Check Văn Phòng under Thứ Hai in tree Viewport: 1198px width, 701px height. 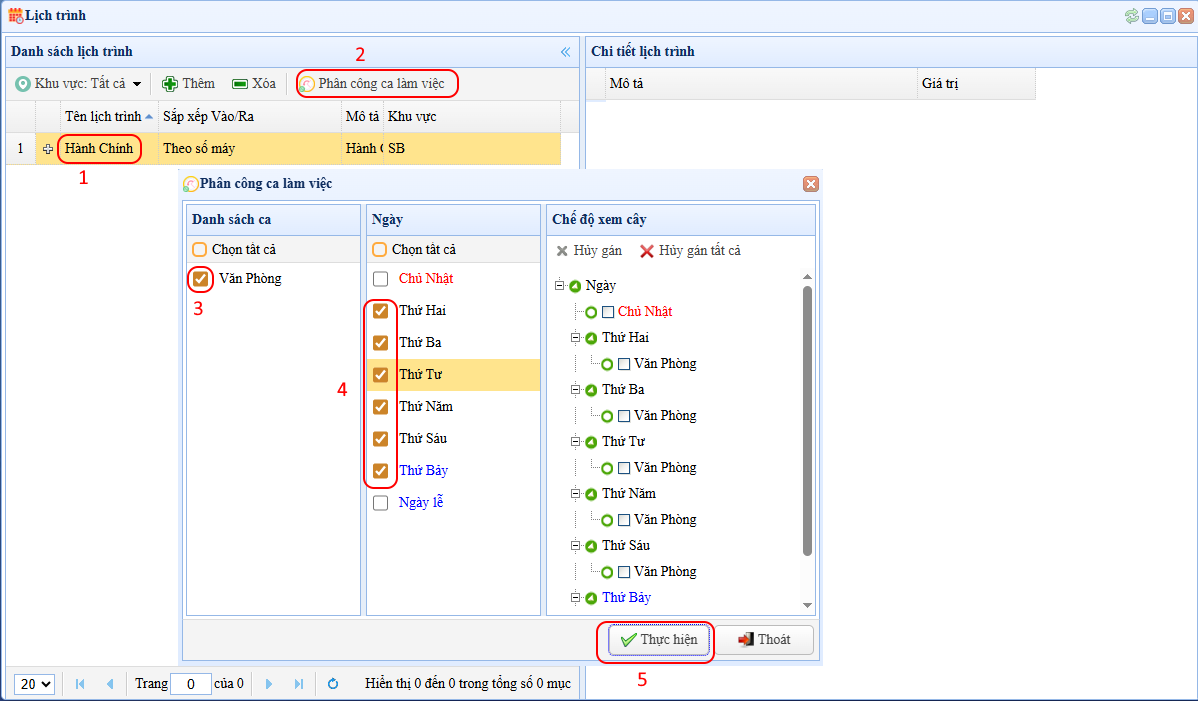point(624,364)
